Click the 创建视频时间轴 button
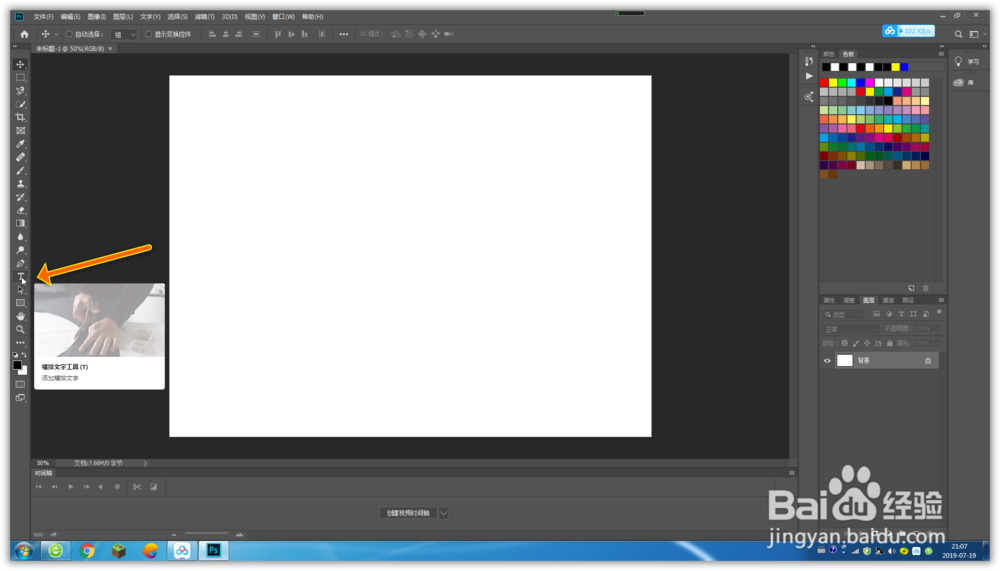1000x571 pixels. (408, 513)
